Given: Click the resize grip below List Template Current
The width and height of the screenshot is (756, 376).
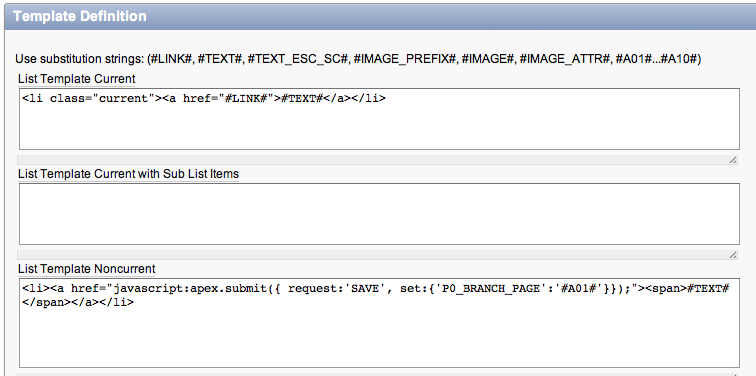Looking at the screenshot, I should point(732,160).
